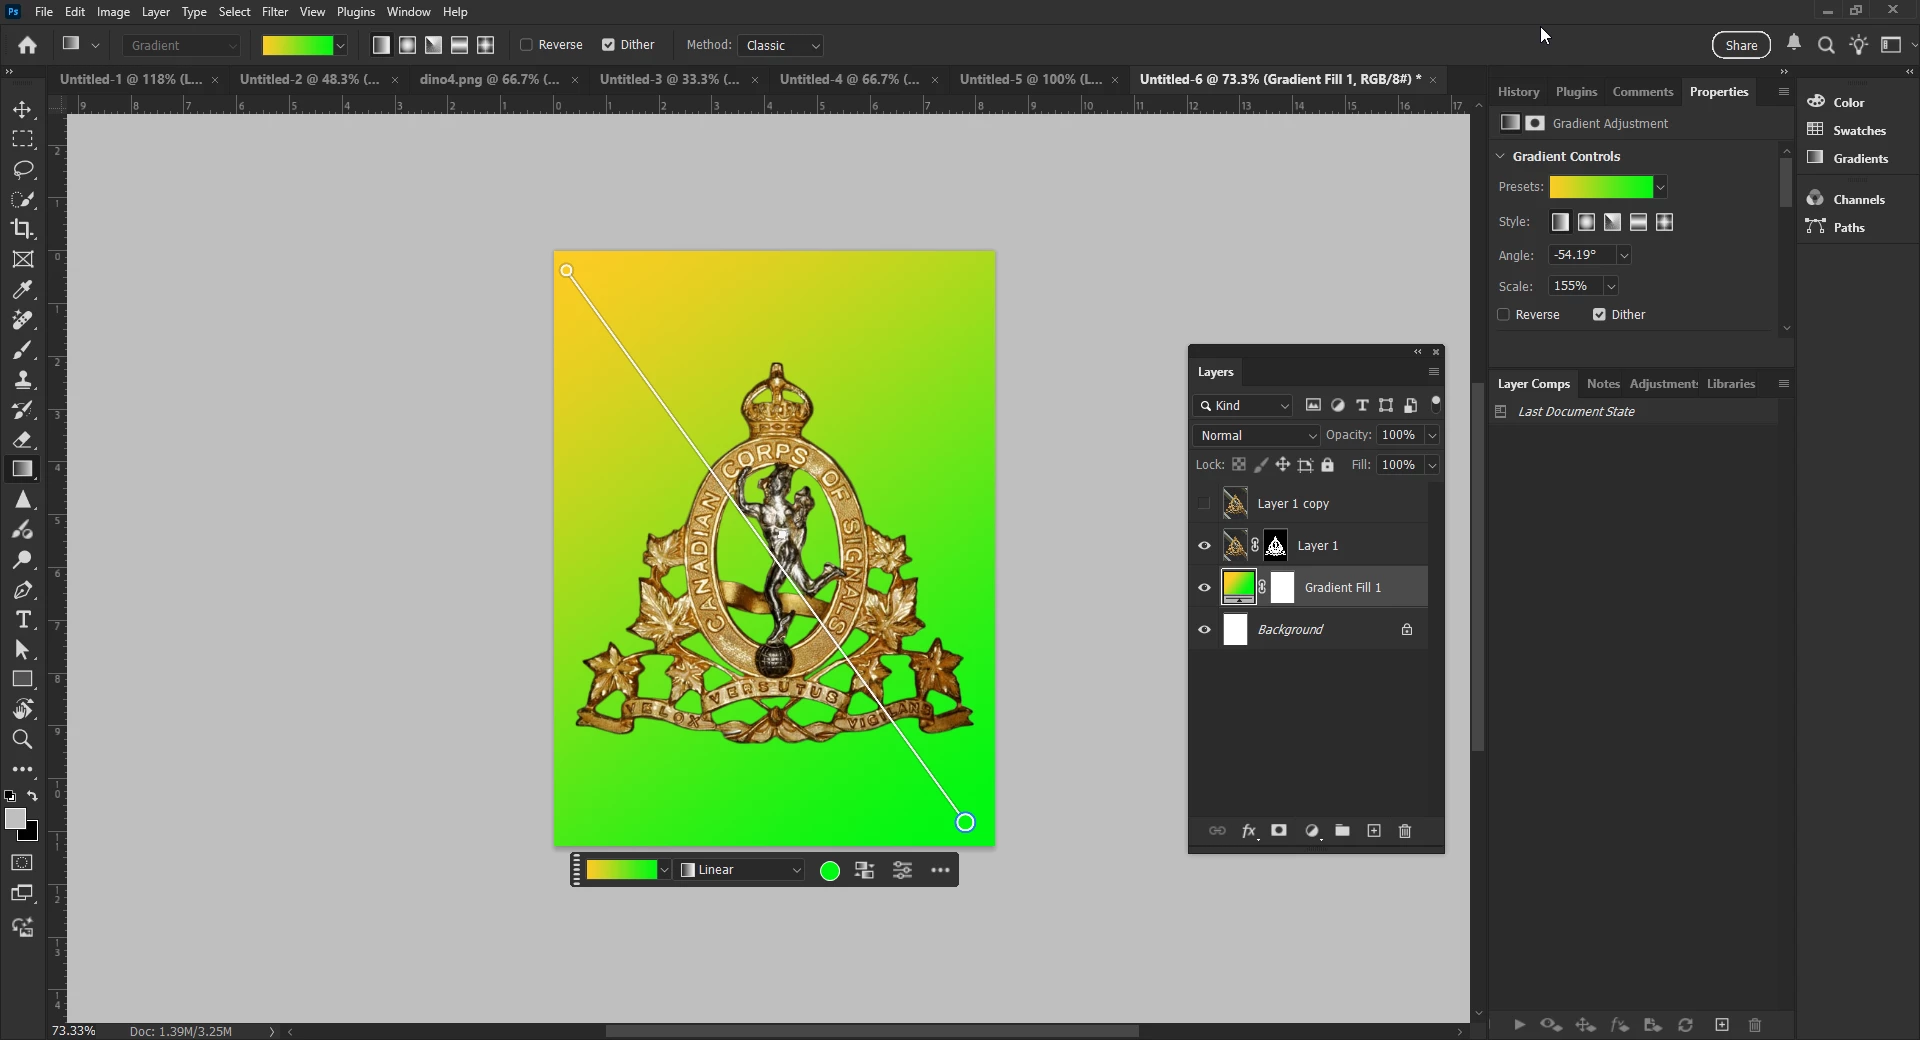Select the Hand tool
1920x1040 pixels.
pos(22,710)
